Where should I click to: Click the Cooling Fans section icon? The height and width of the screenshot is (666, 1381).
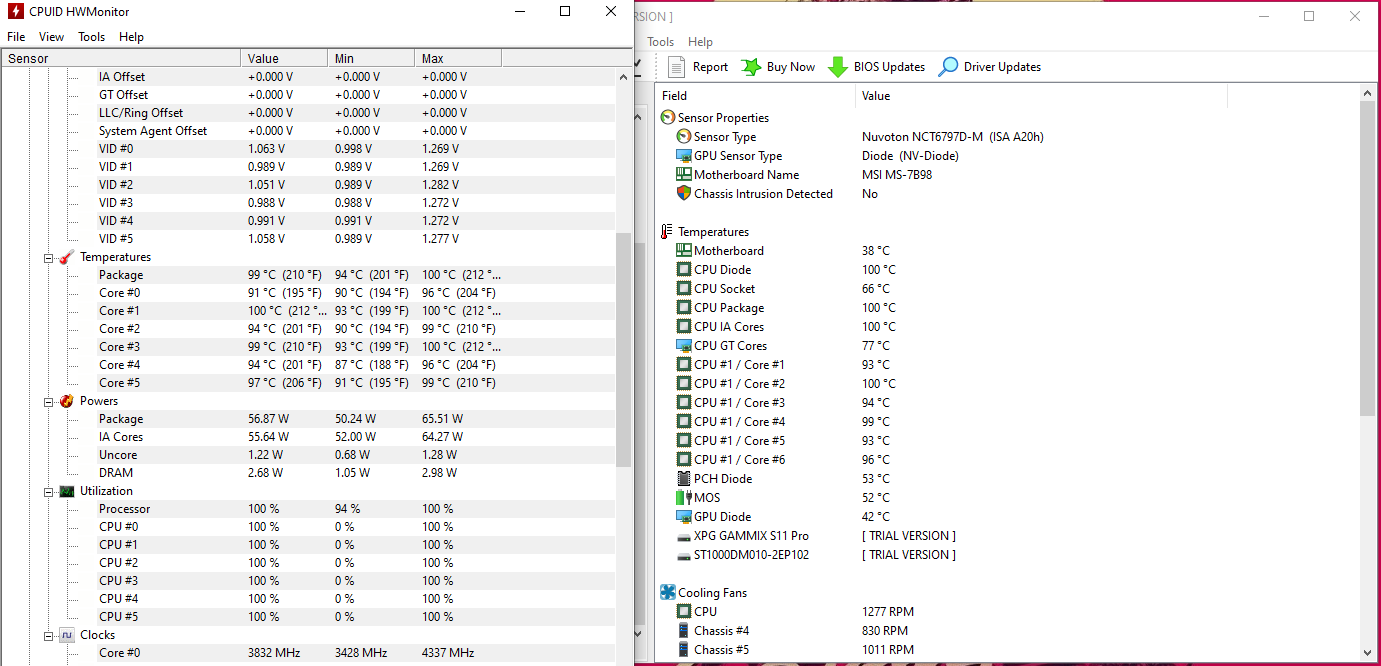pos(668,593)
